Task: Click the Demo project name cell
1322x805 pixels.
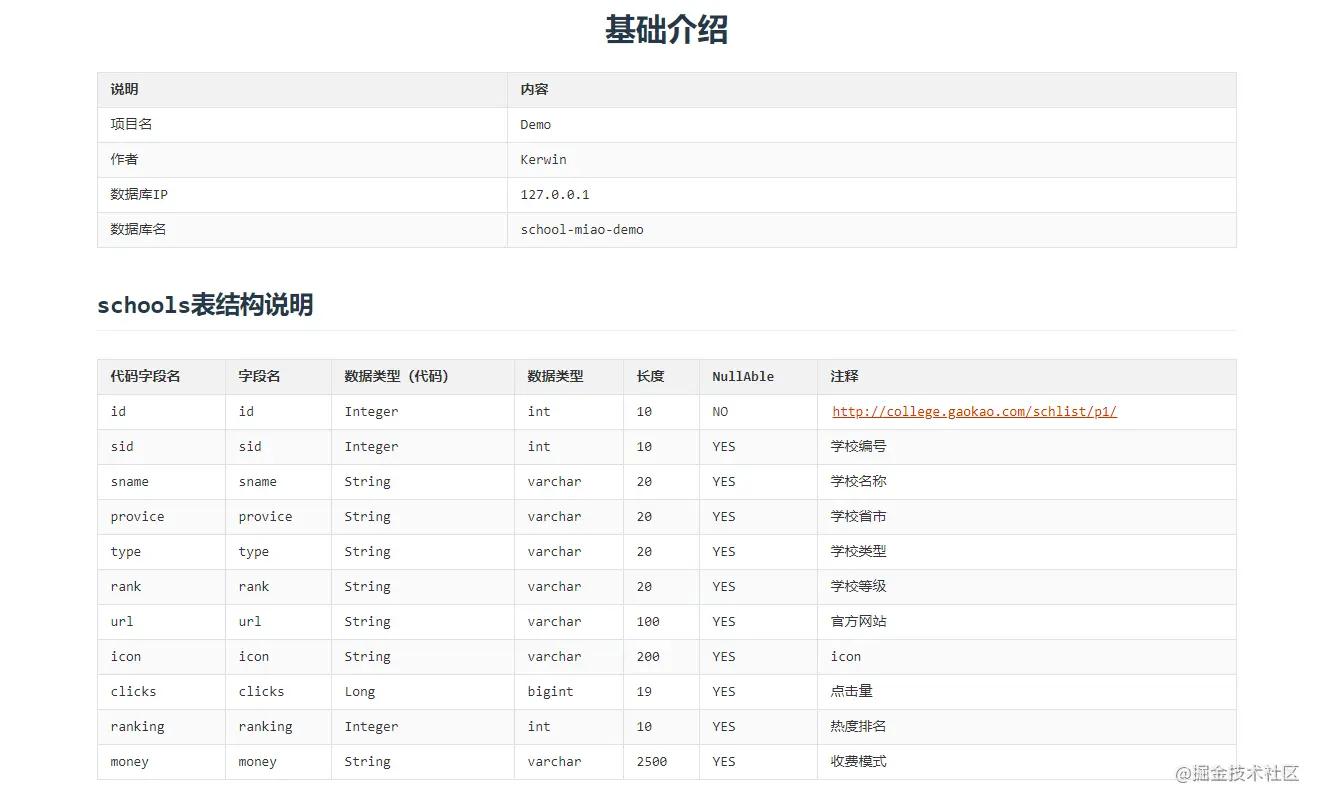Action: coord(533,124)
